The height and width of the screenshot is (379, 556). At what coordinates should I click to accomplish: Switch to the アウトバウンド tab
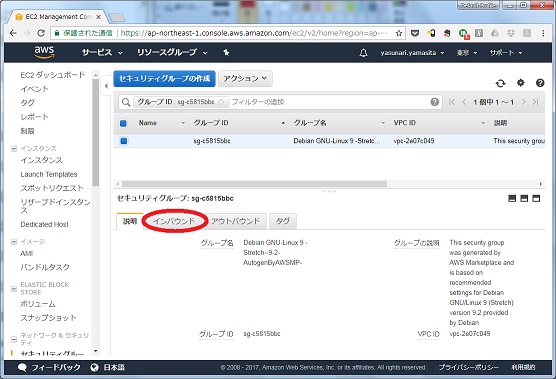235,221
